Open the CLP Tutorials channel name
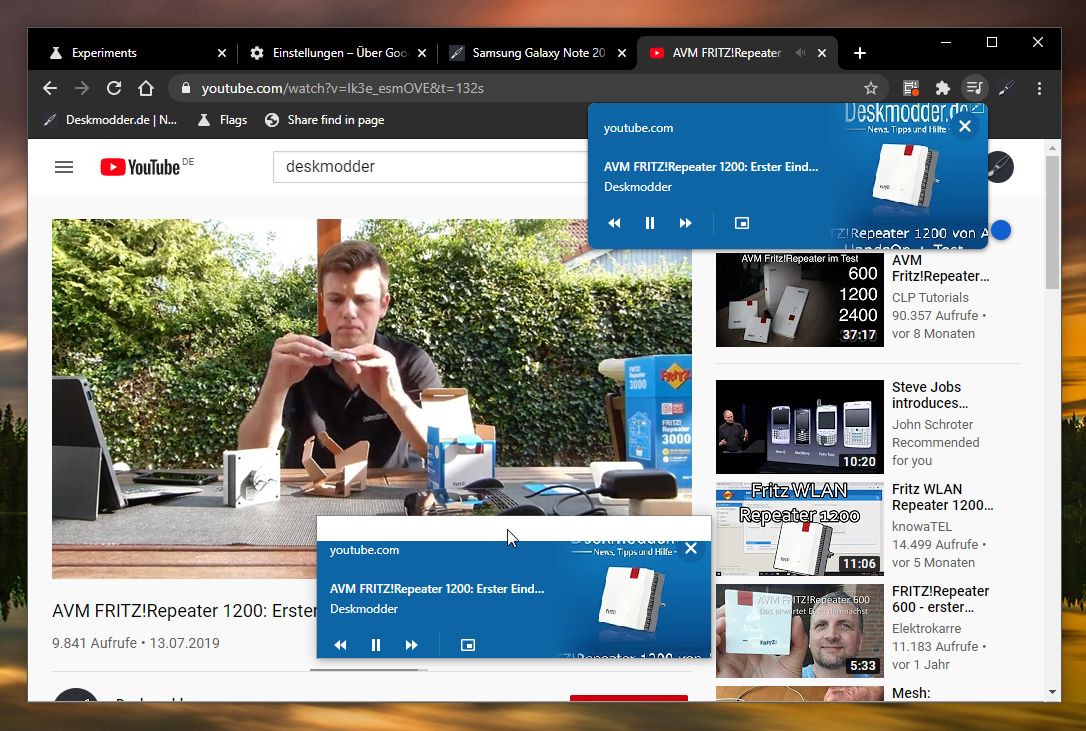Screen dimensions: 1086x731 coord(930,297)
